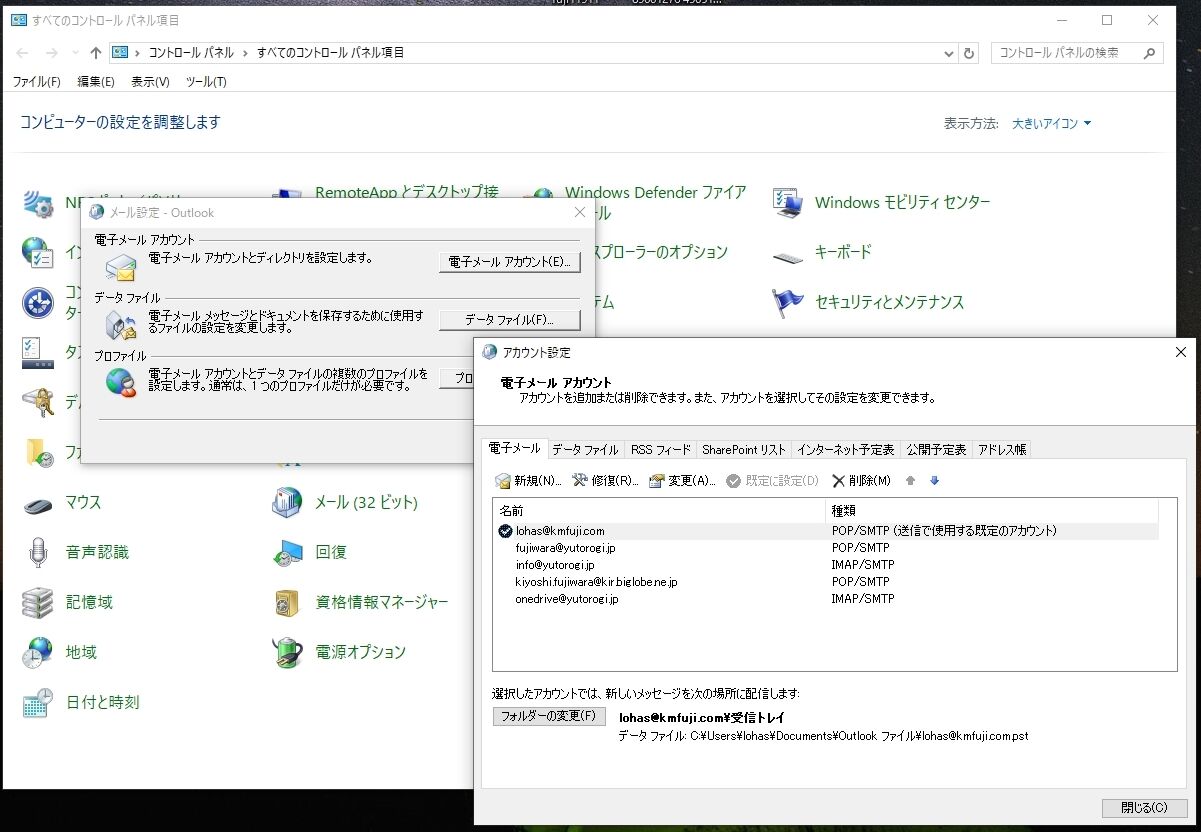Click search magnifier in Control Panel search

pos(1150,53)
